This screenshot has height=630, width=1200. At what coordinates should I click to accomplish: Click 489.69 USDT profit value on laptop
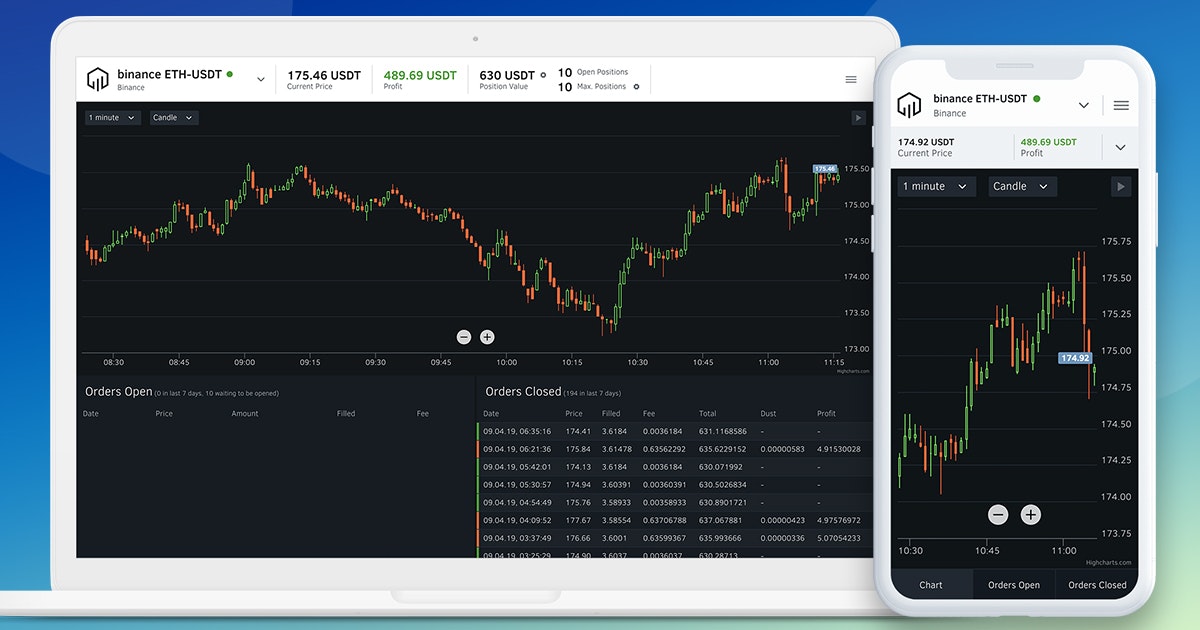point(420,75)
